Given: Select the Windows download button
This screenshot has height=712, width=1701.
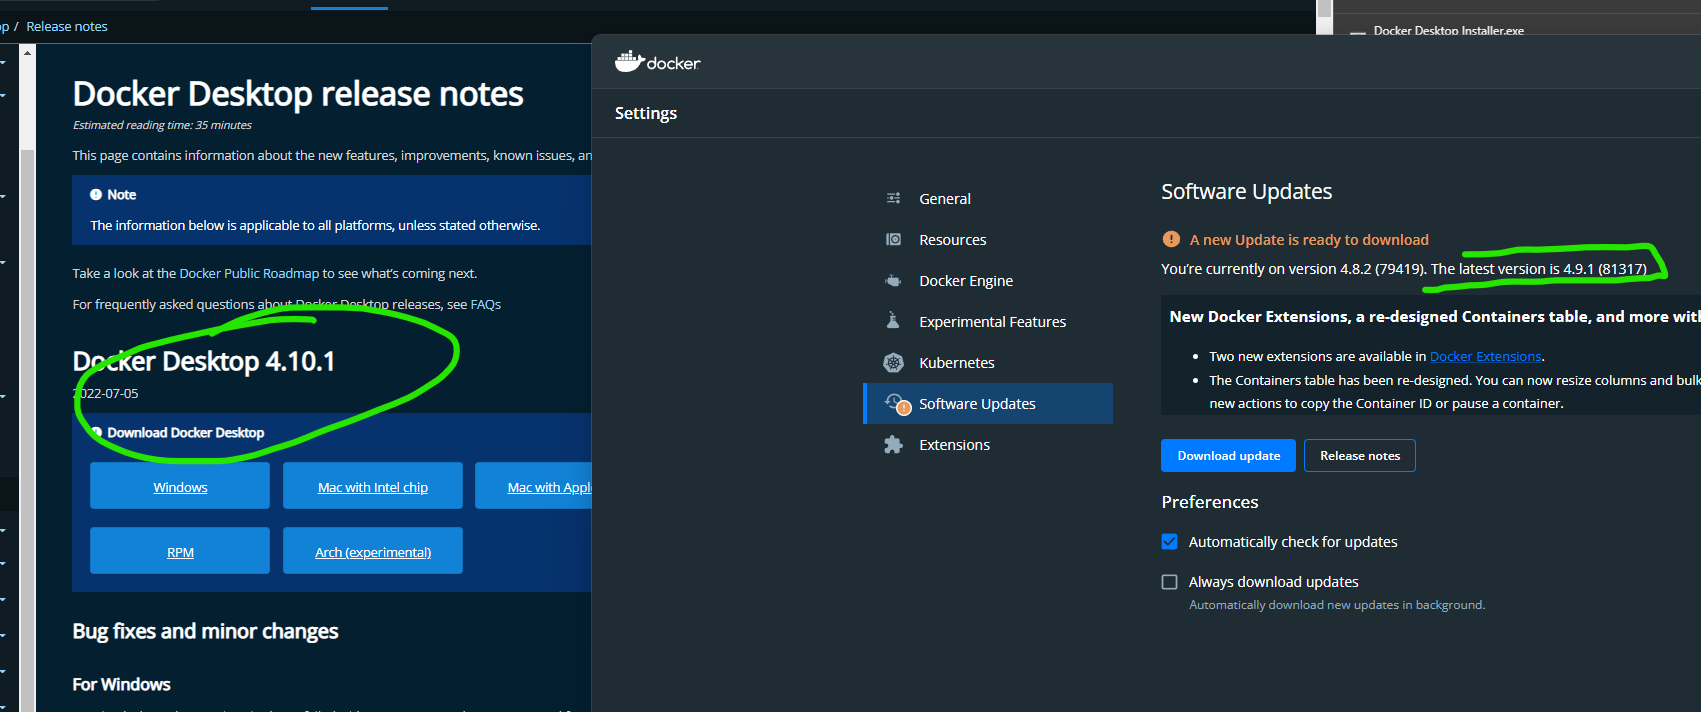Looking at the screenshot, I should point(180,487).
